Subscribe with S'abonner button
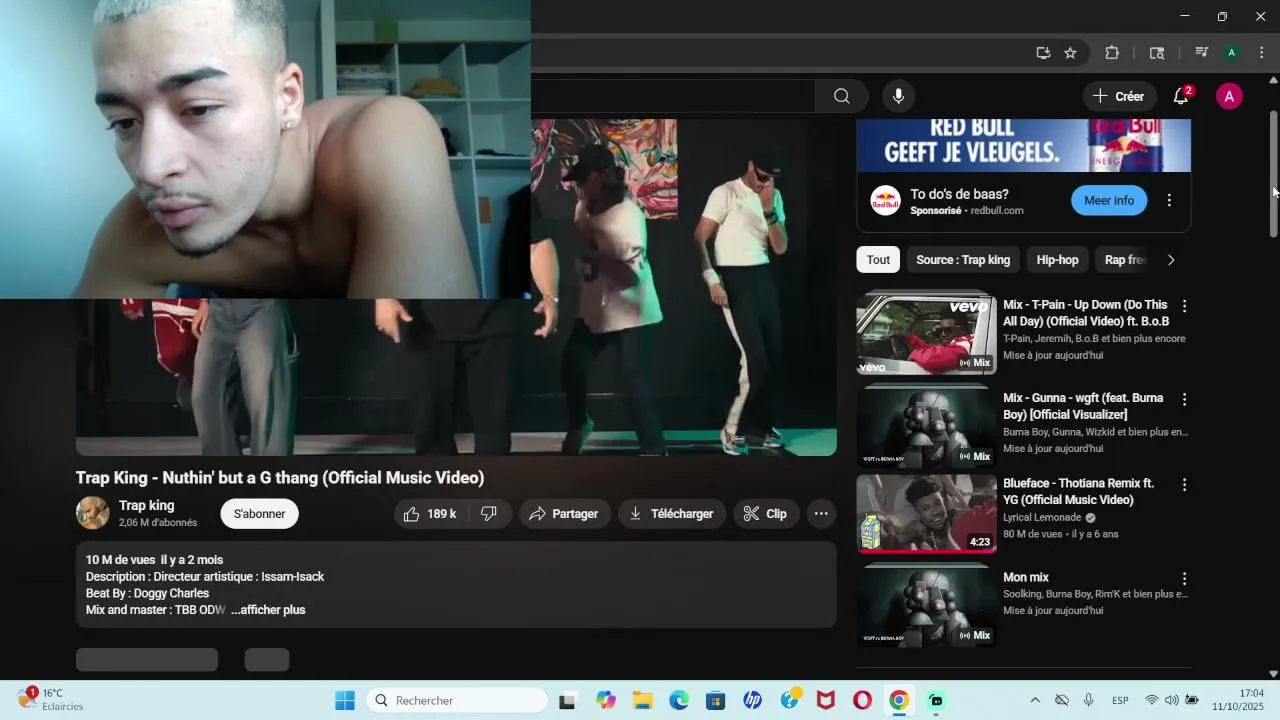This screenshot has width=1280, height=720. [259, 514]
